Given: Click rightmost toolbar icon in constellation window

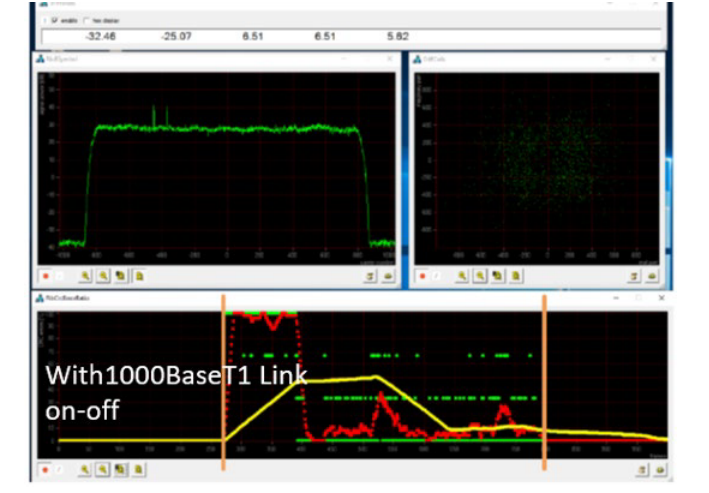Looking at the screenshot, I should click(x=651, y=273).
